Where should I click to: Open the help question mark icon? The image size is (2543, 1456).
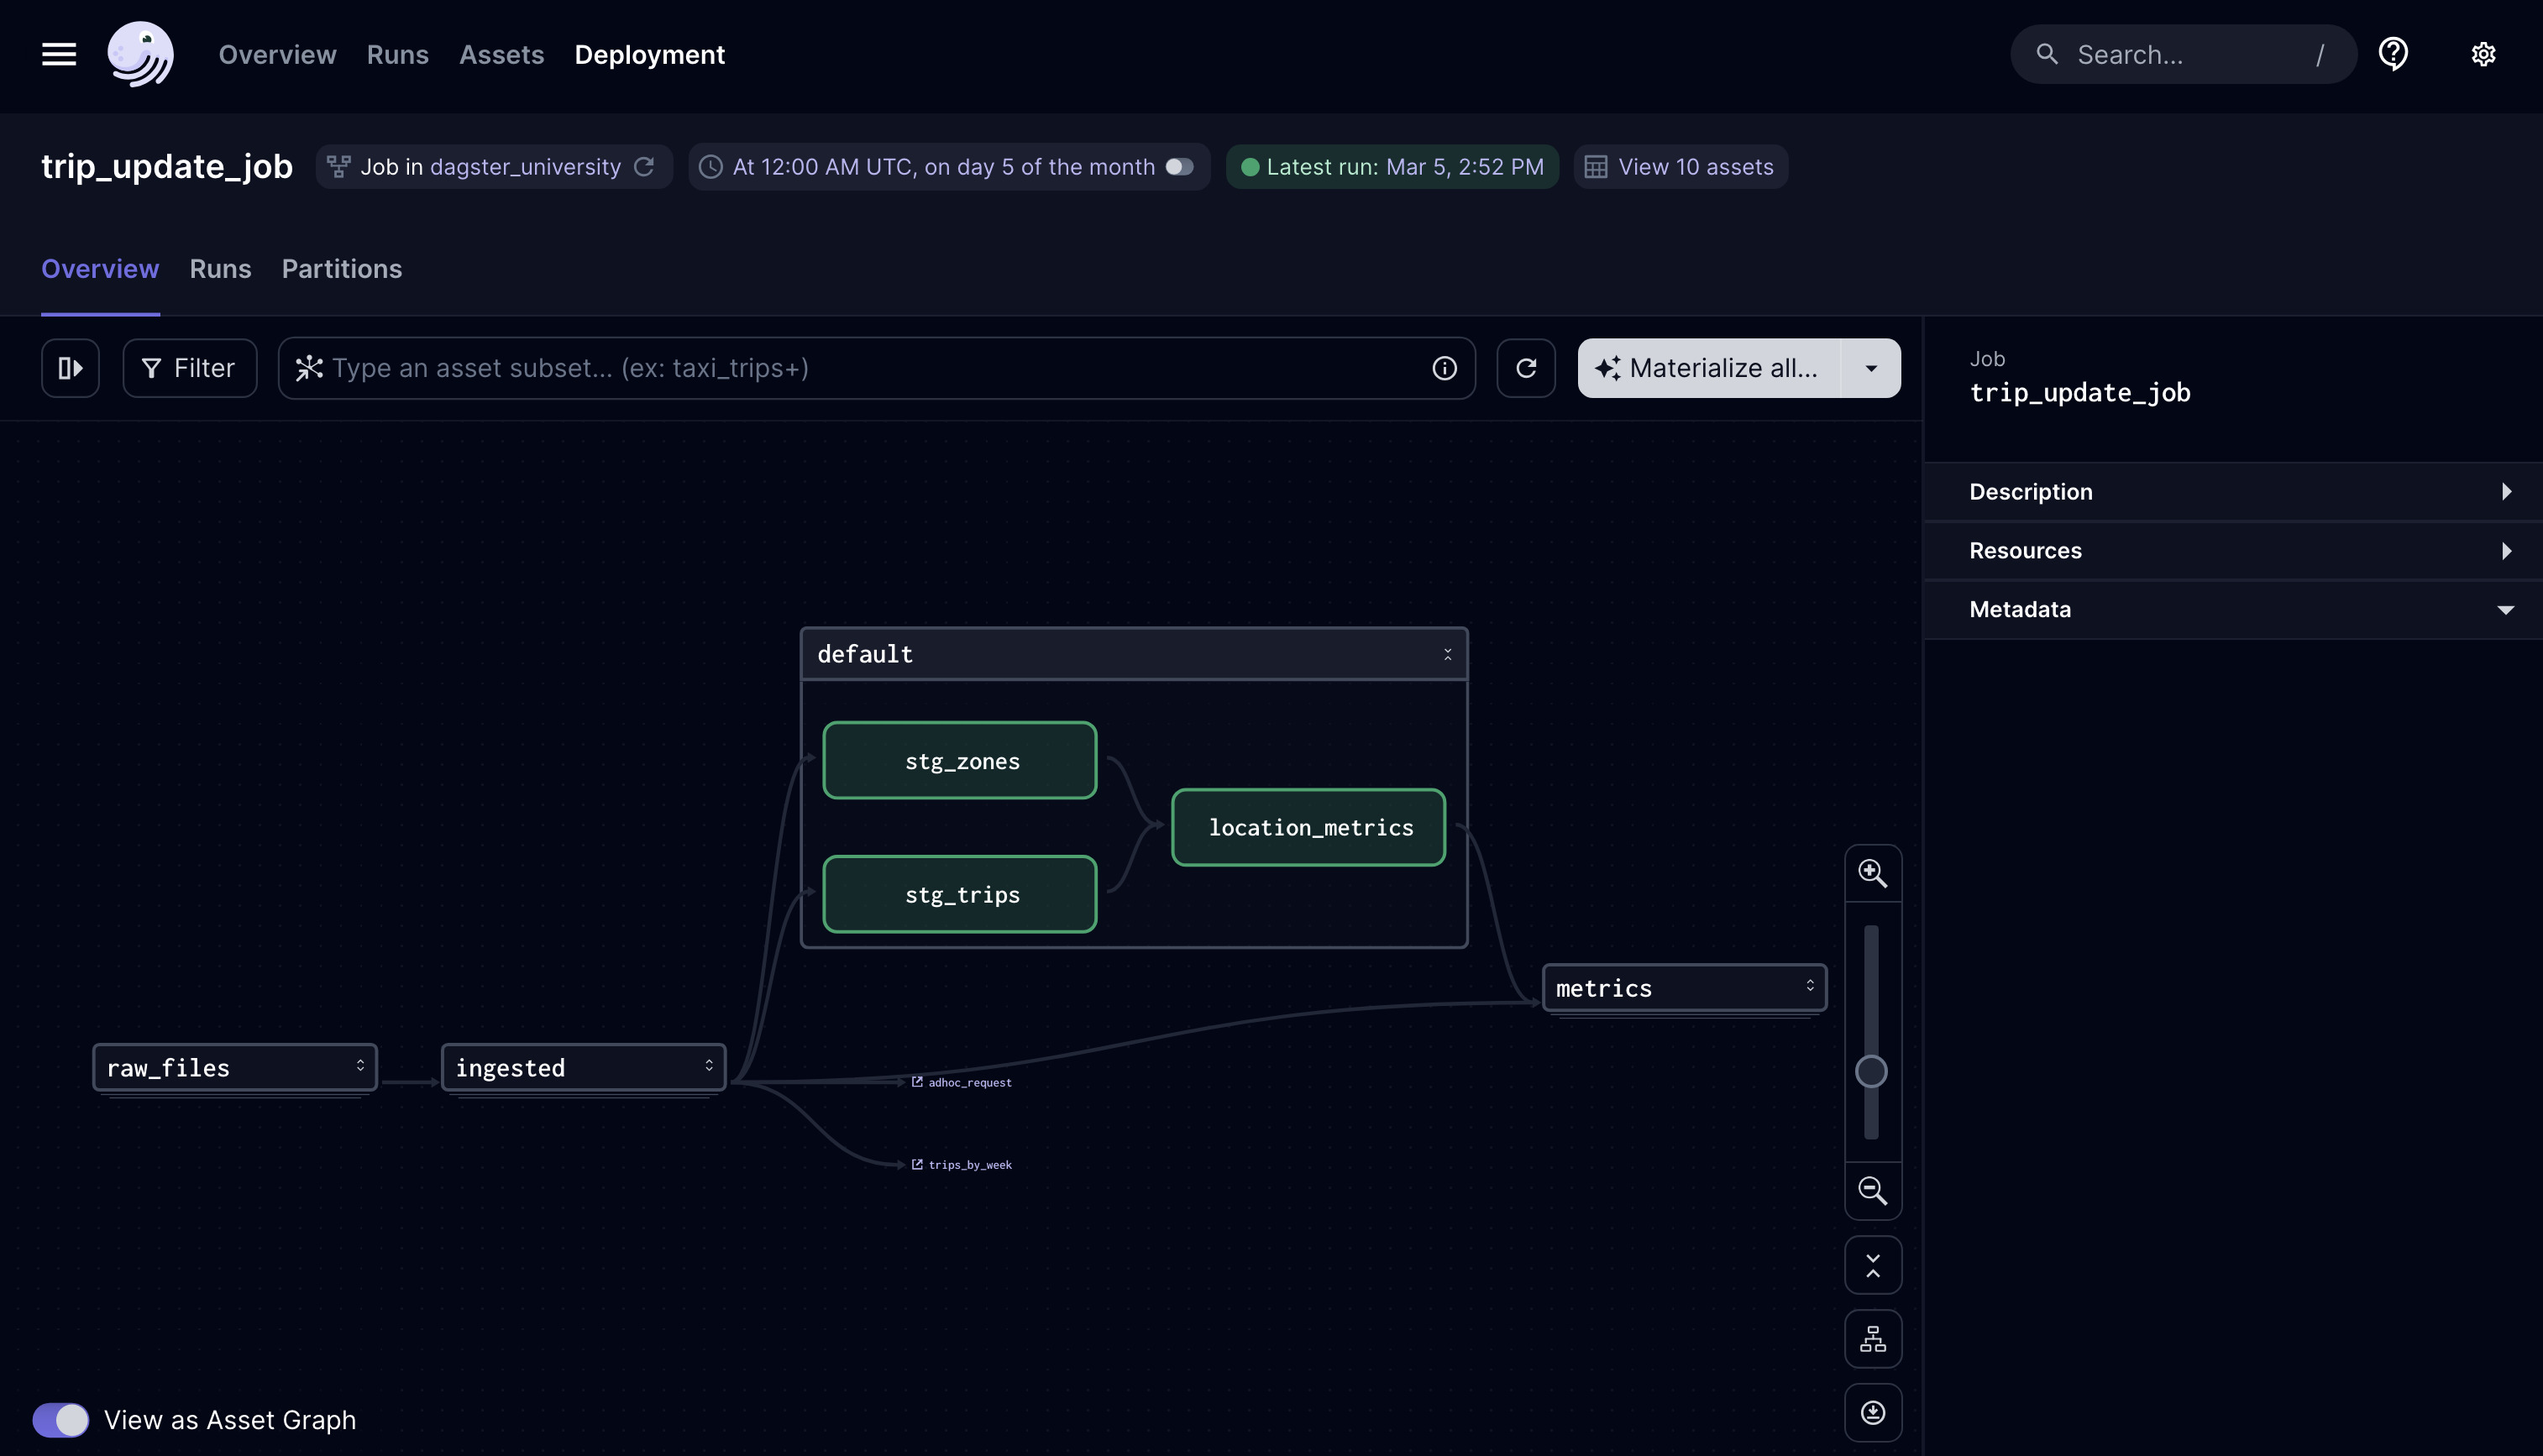[x=2393, y=54]
